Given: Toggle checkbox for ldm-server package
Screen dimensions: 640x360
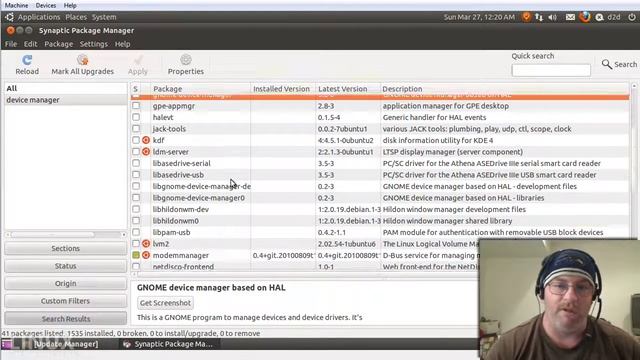Looking at the screenshot, I should (x=136, y=151).
